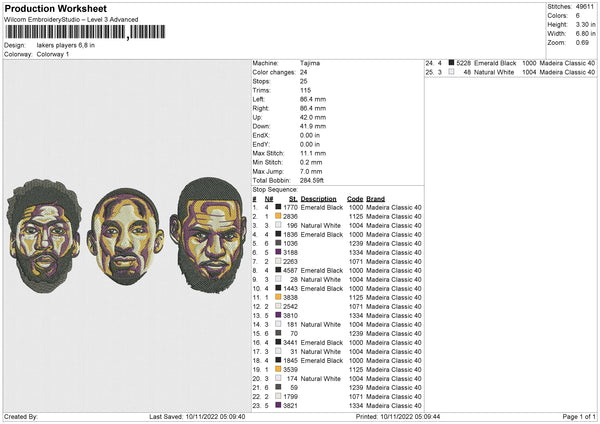Click the design name lakers players 6,8 in

(66, 45)
